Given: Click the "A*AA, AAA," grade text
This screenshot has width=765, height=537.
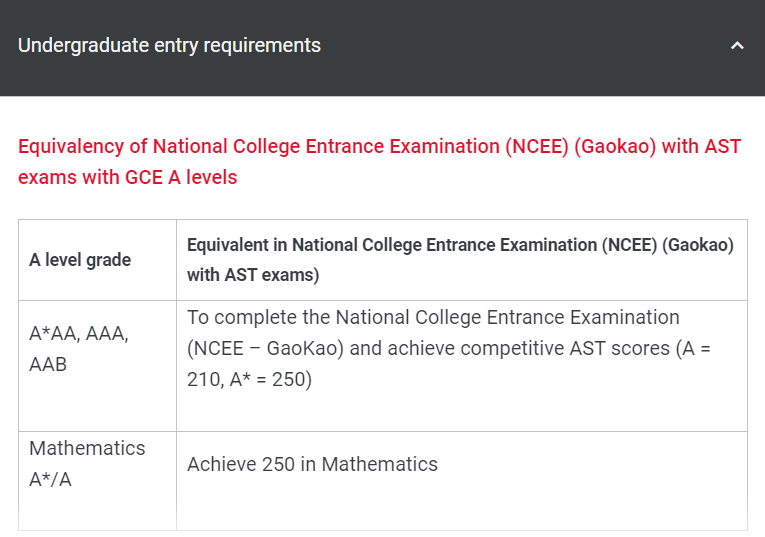Looking at the screenshot, I should (79, 334).
